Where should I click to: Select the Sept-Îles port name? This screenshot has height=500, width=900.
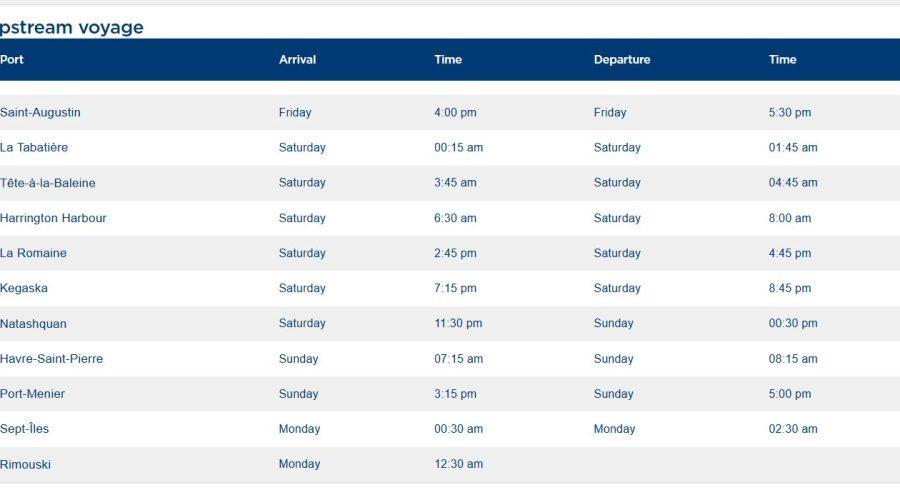[24, 429]
